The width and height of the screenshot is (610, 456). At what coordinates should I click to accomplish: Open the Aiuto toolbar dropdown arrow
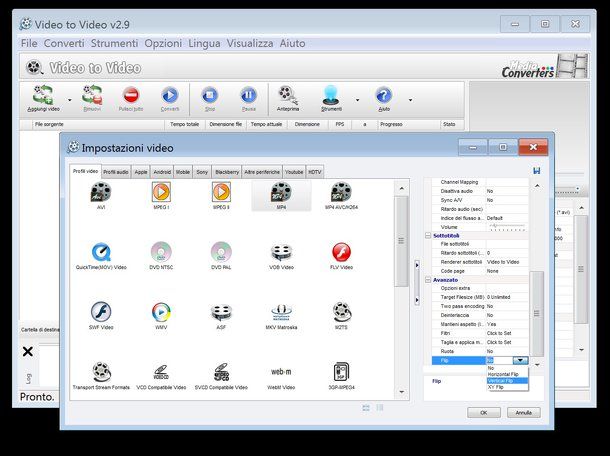pyautogui.click(x=410, y=100)
